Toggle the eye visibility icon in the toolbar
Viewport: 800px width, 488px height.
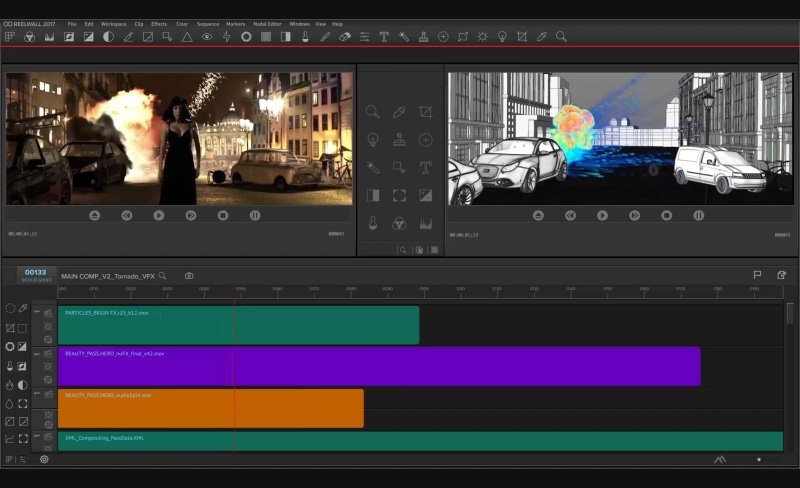(207, 37)
